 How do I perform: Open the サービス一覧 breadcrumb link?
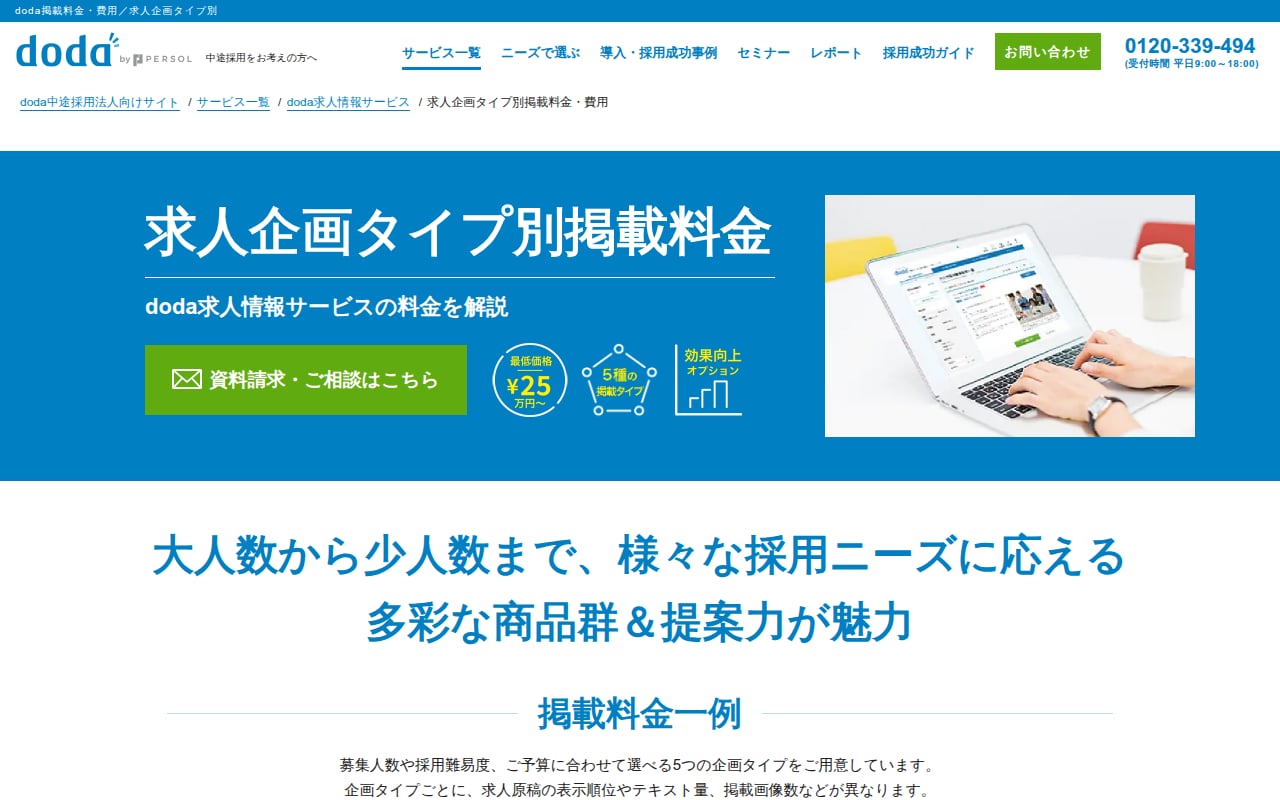coord(233,102)
